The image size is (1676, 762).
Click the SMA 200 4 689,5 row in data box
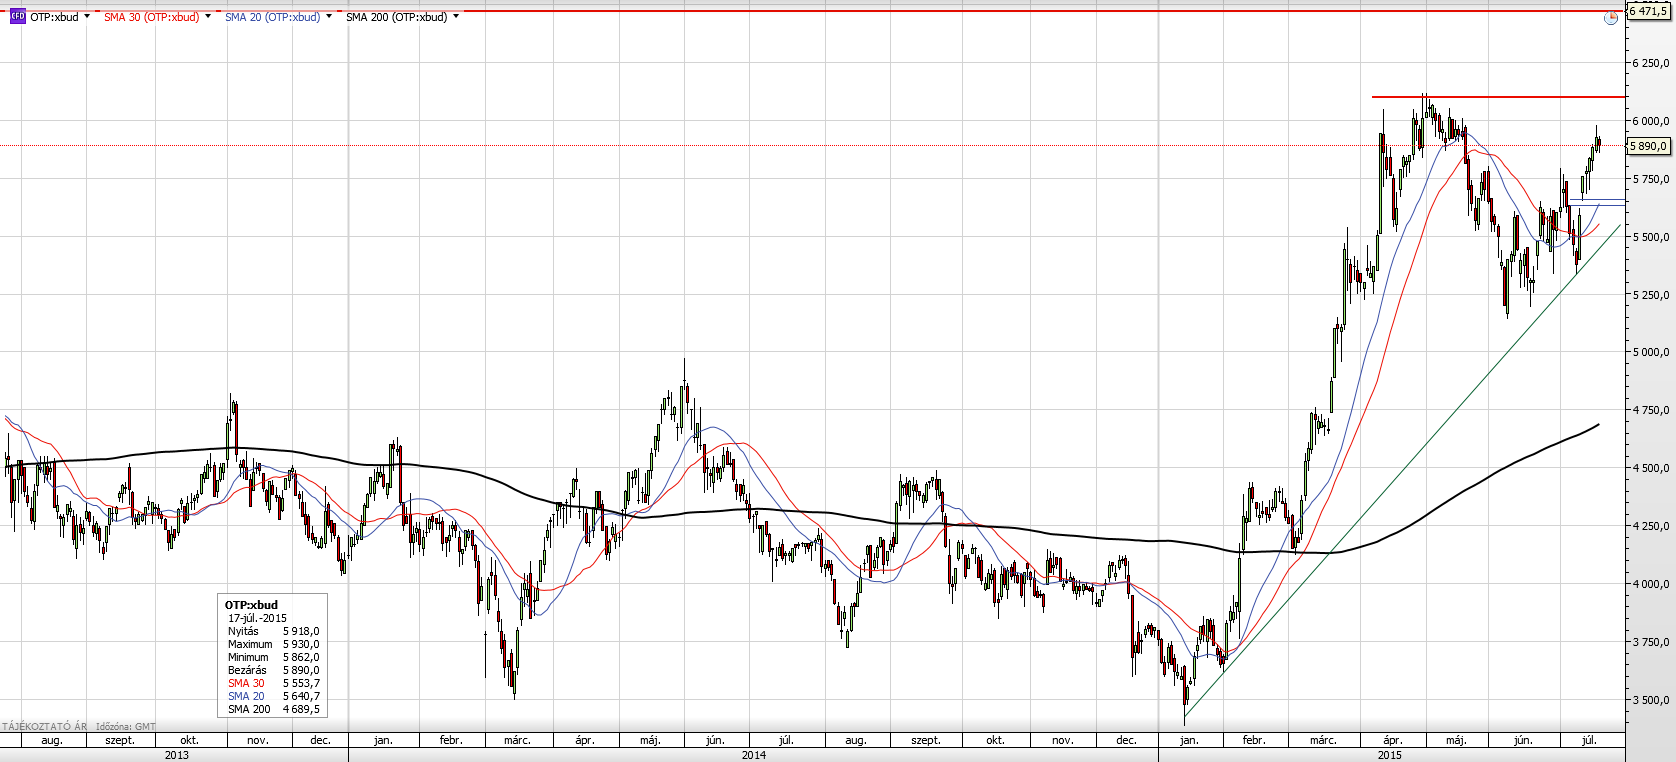[273, 709]
